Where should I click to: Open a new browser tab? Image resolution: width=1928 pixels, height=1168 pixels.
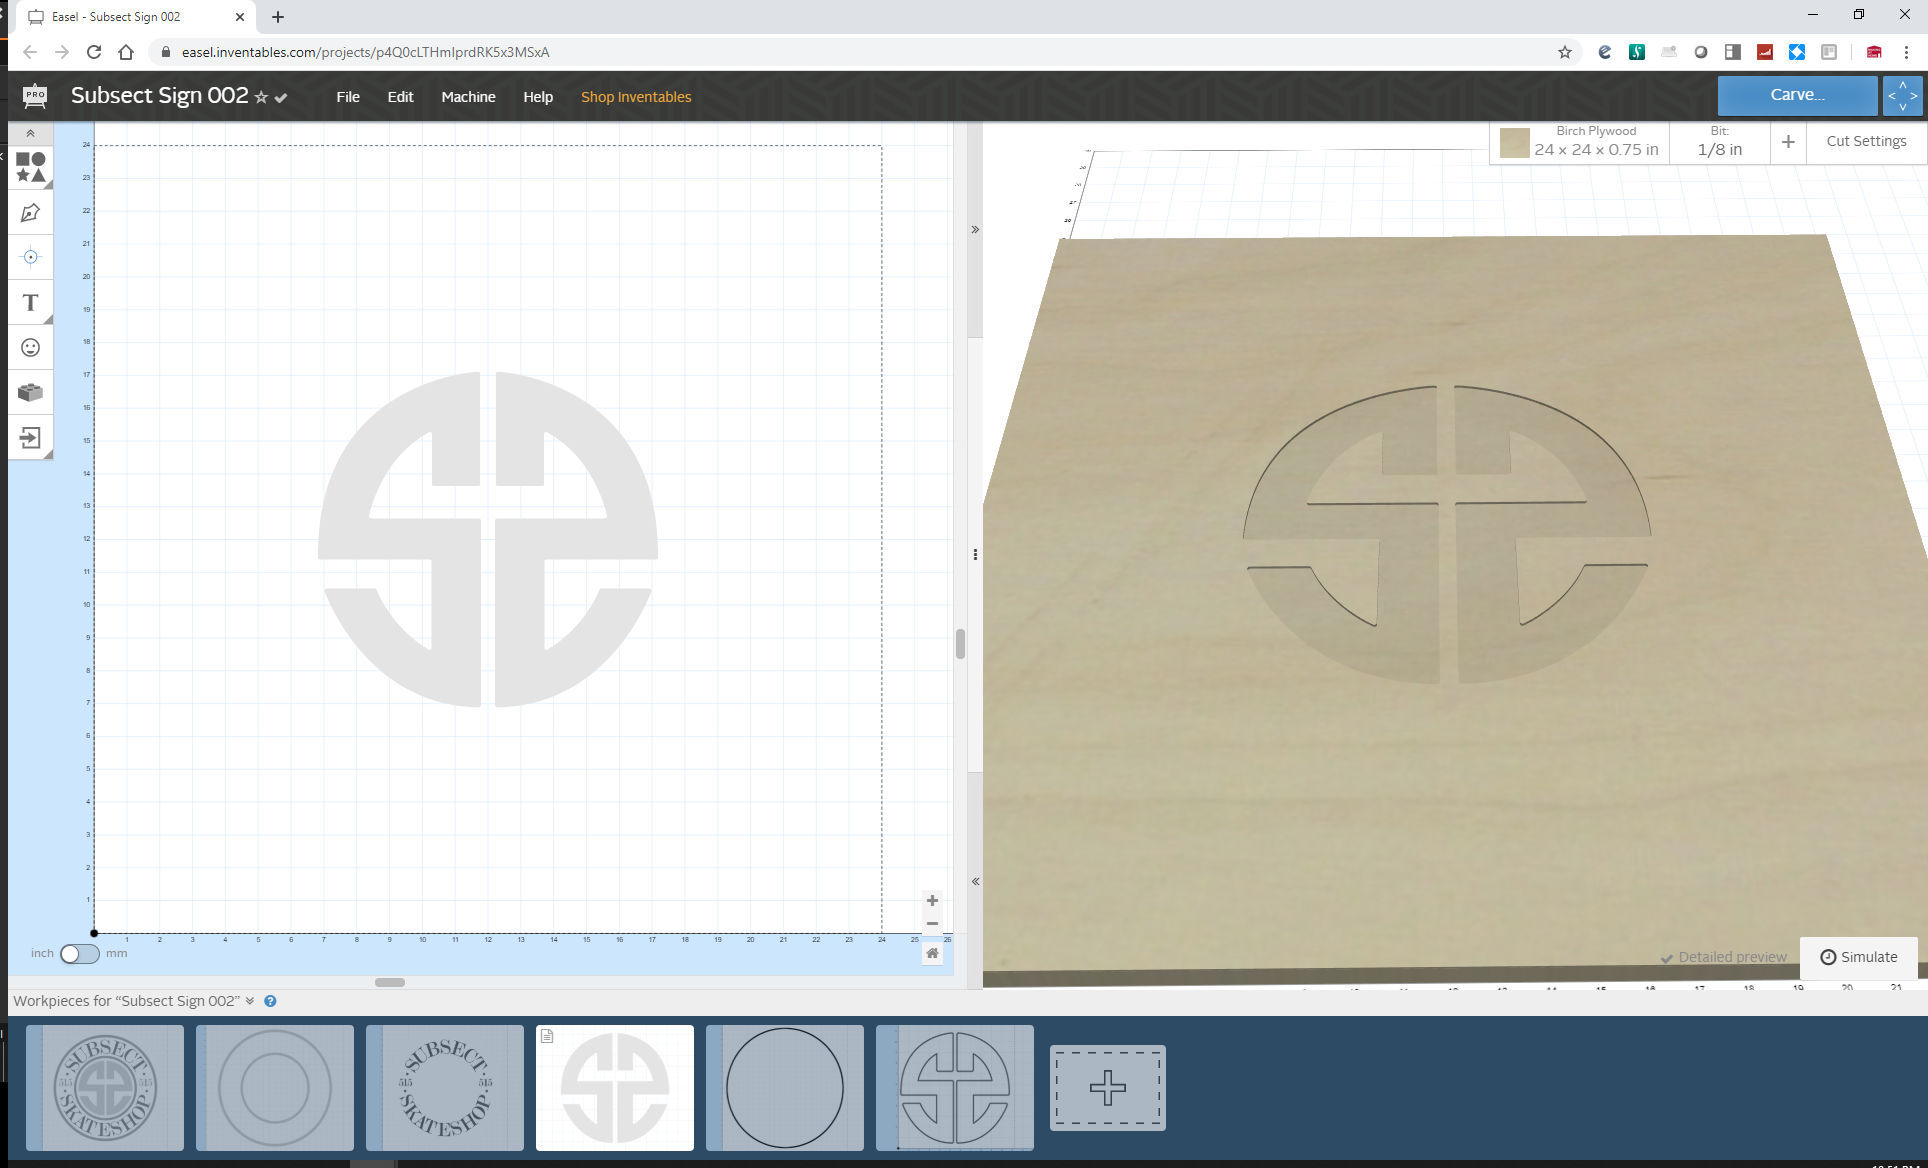pos(278,17)
